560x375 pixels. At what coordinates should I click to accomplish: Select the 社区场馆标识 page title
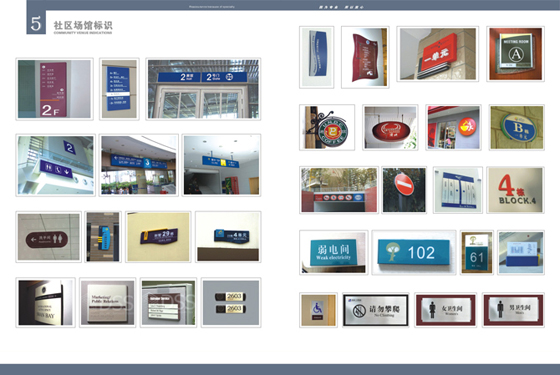pyautogui.click(x=83, y=25)
